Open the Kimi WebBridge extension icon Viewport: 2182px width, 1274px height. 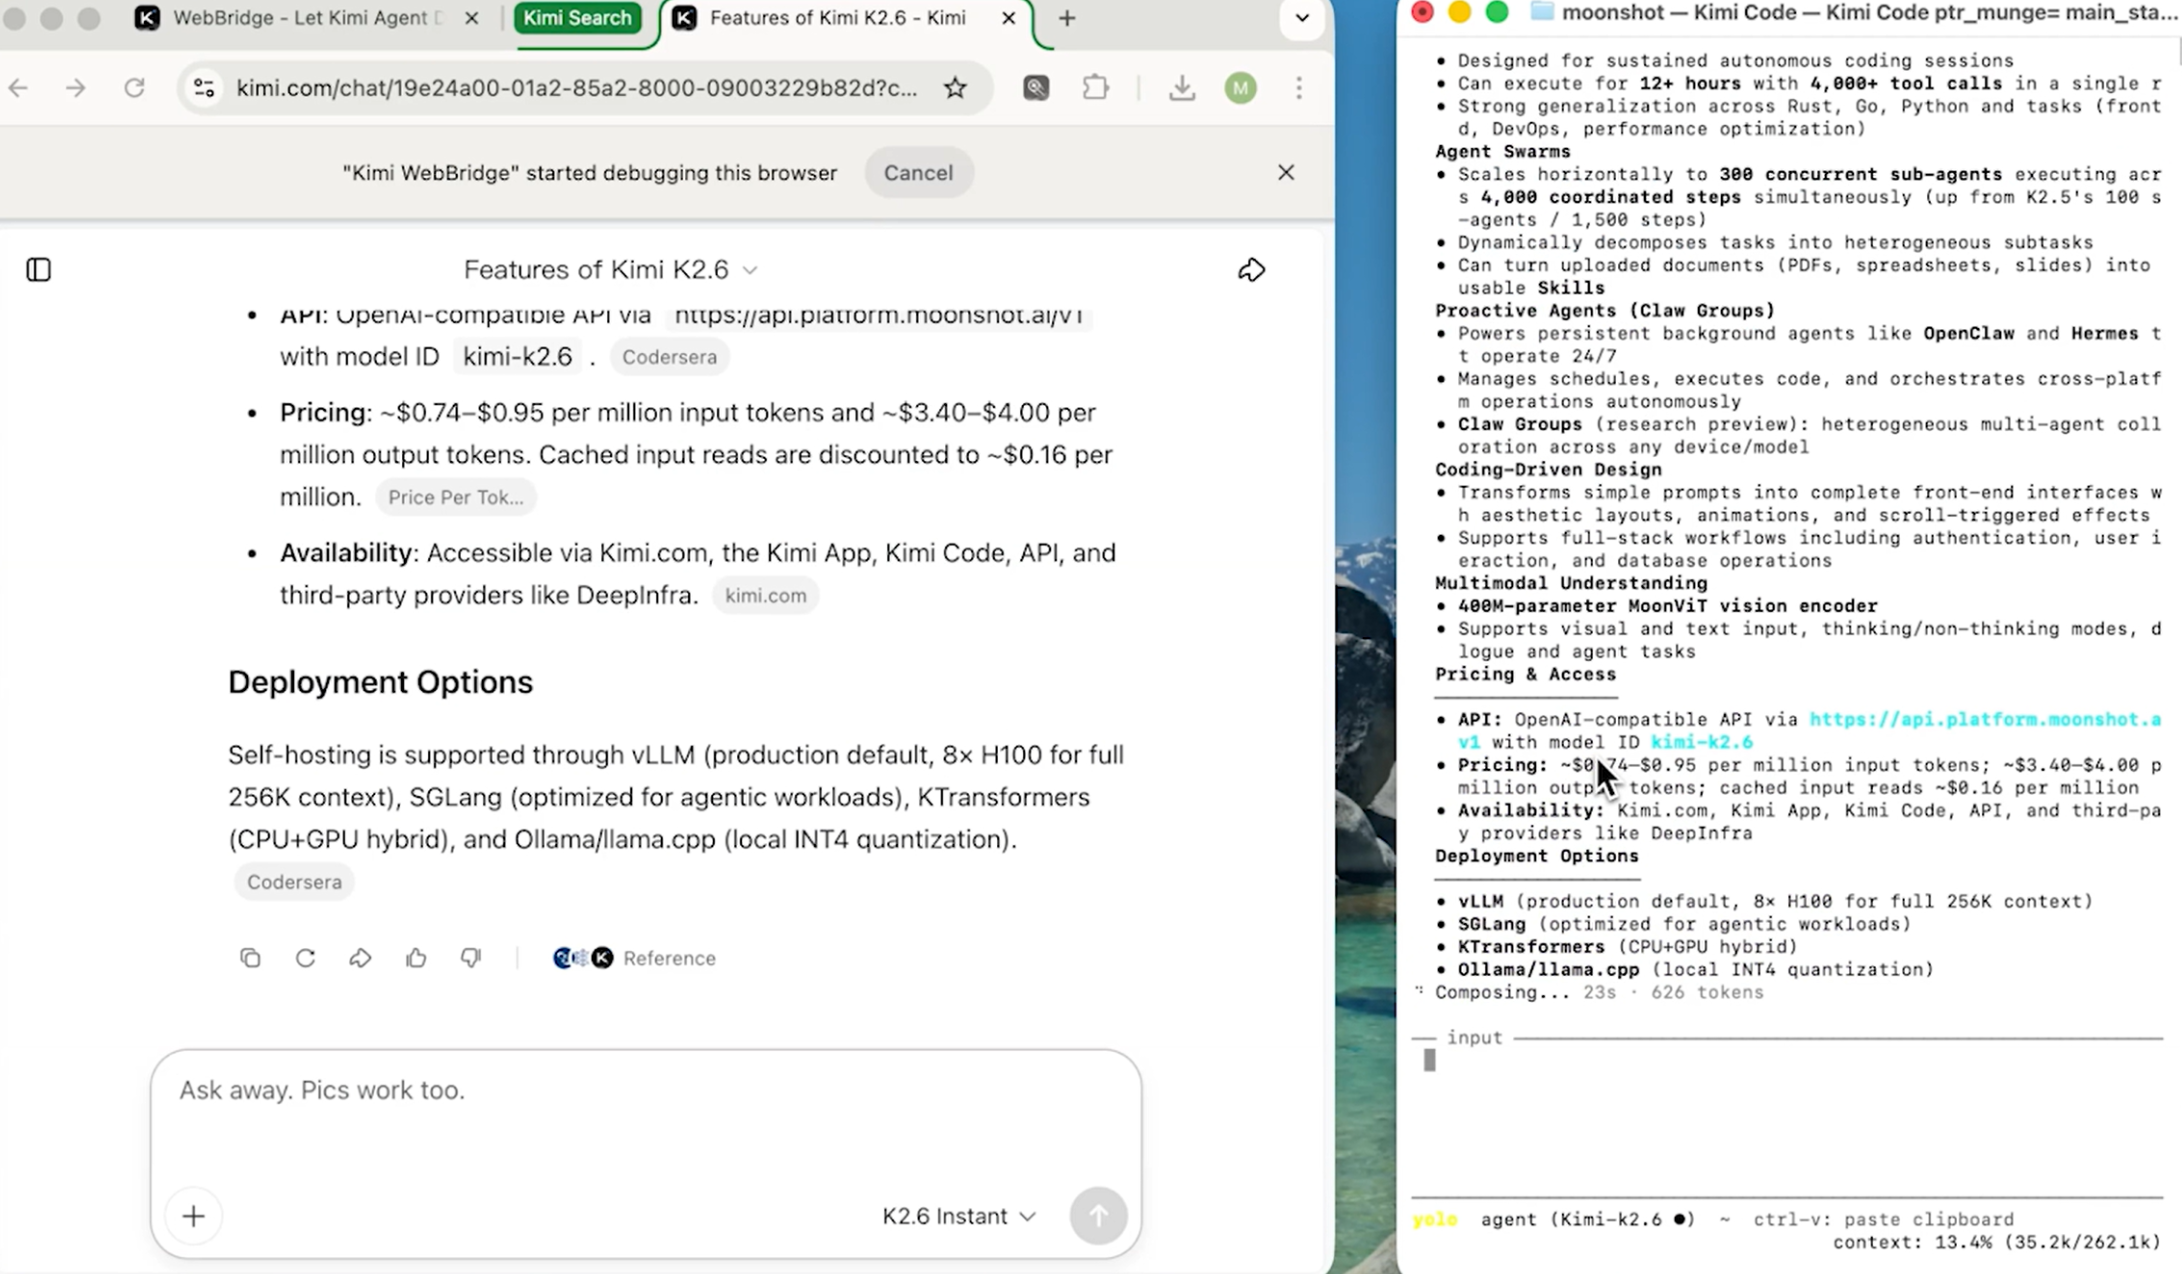[1036, 88]
